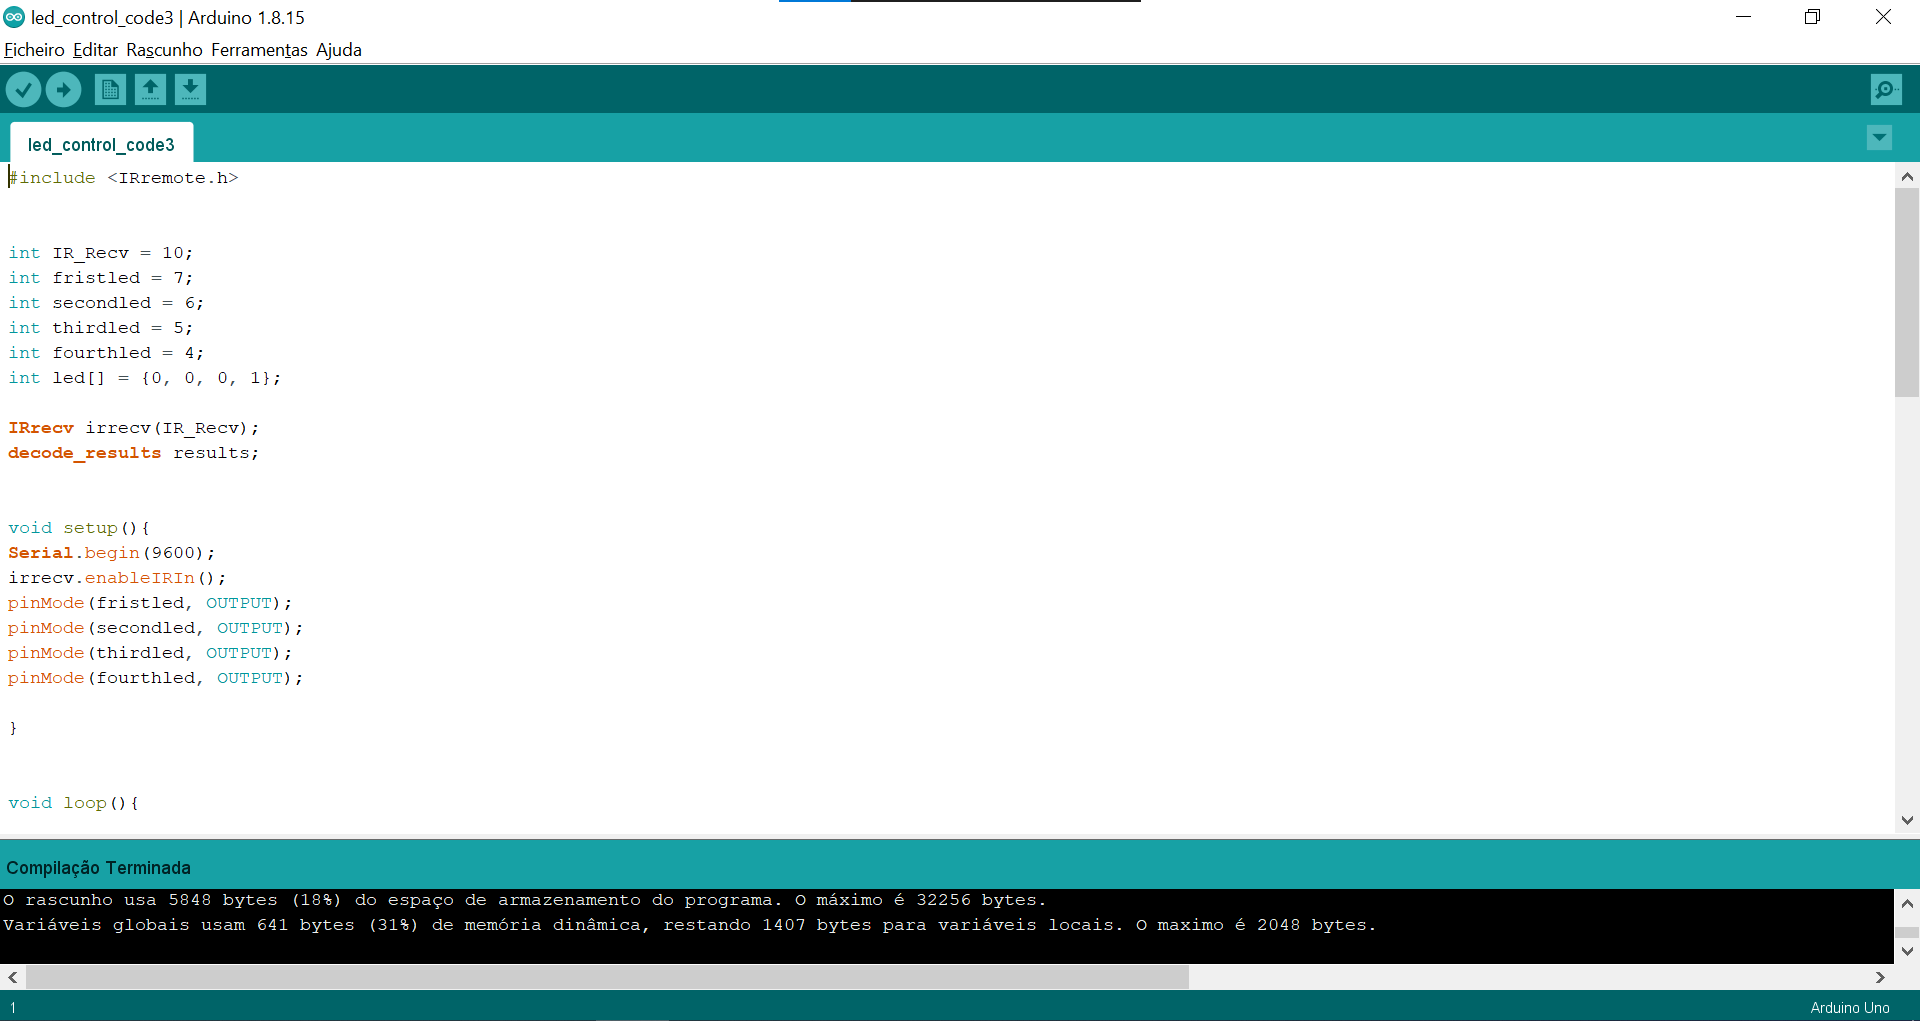Click the 'pinMode(fourthled, OUTPUT);' line
The image size is (1920, 1021).
click(x=156, y=678)
